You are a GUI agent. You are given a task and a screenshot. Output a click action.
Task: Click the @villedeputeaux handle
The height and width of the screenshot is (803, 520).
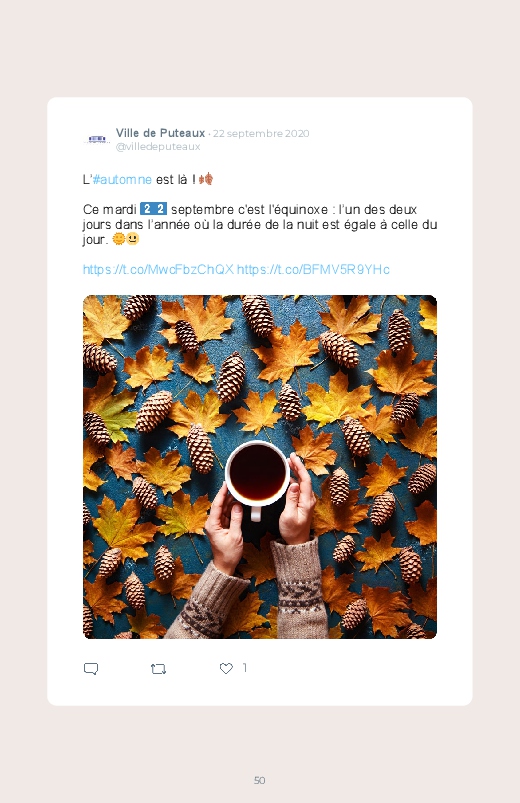pyautogui.click(x=158, y=146)
